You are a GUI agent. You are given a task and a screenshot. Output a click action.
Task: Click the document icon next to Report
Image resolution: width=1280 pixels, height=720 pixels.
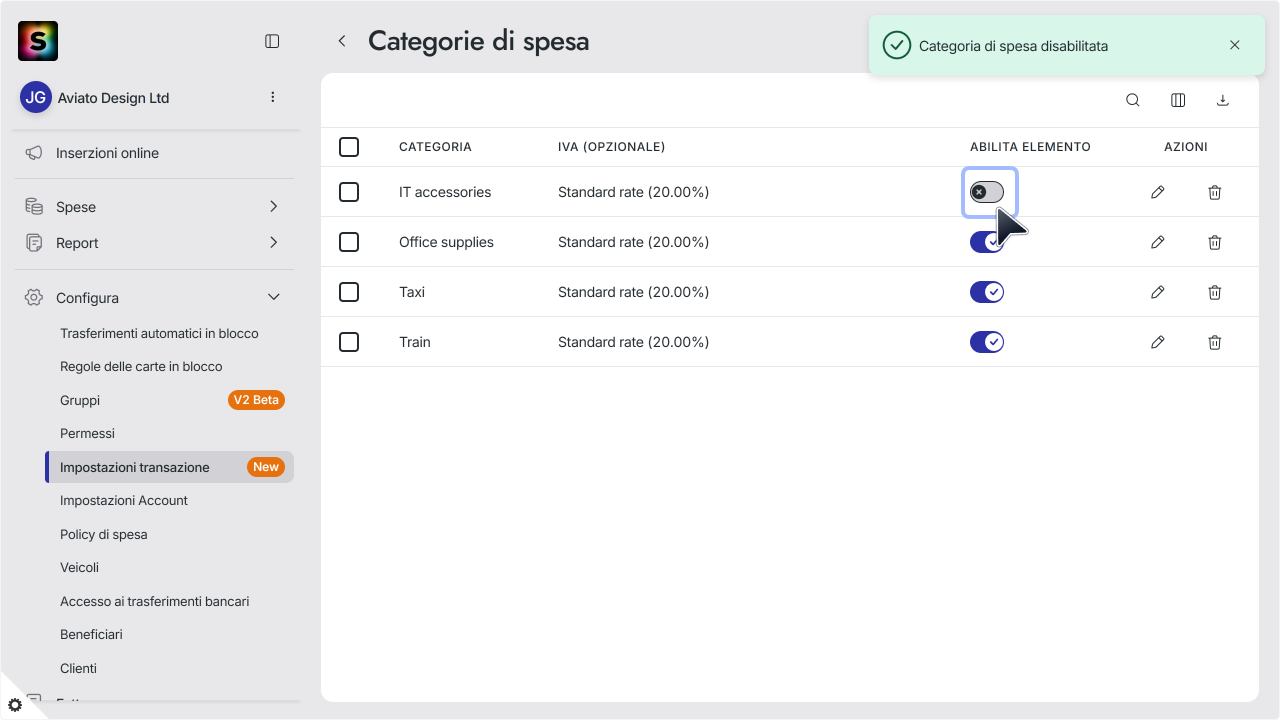tap(34, 243)
